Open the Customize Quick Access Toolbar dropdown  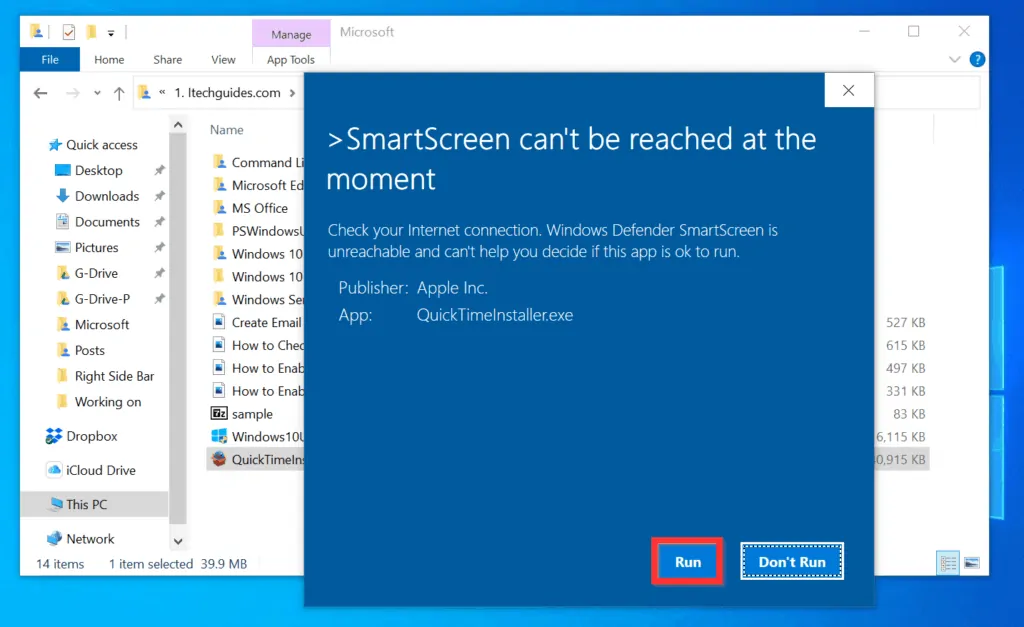[113, 31]
